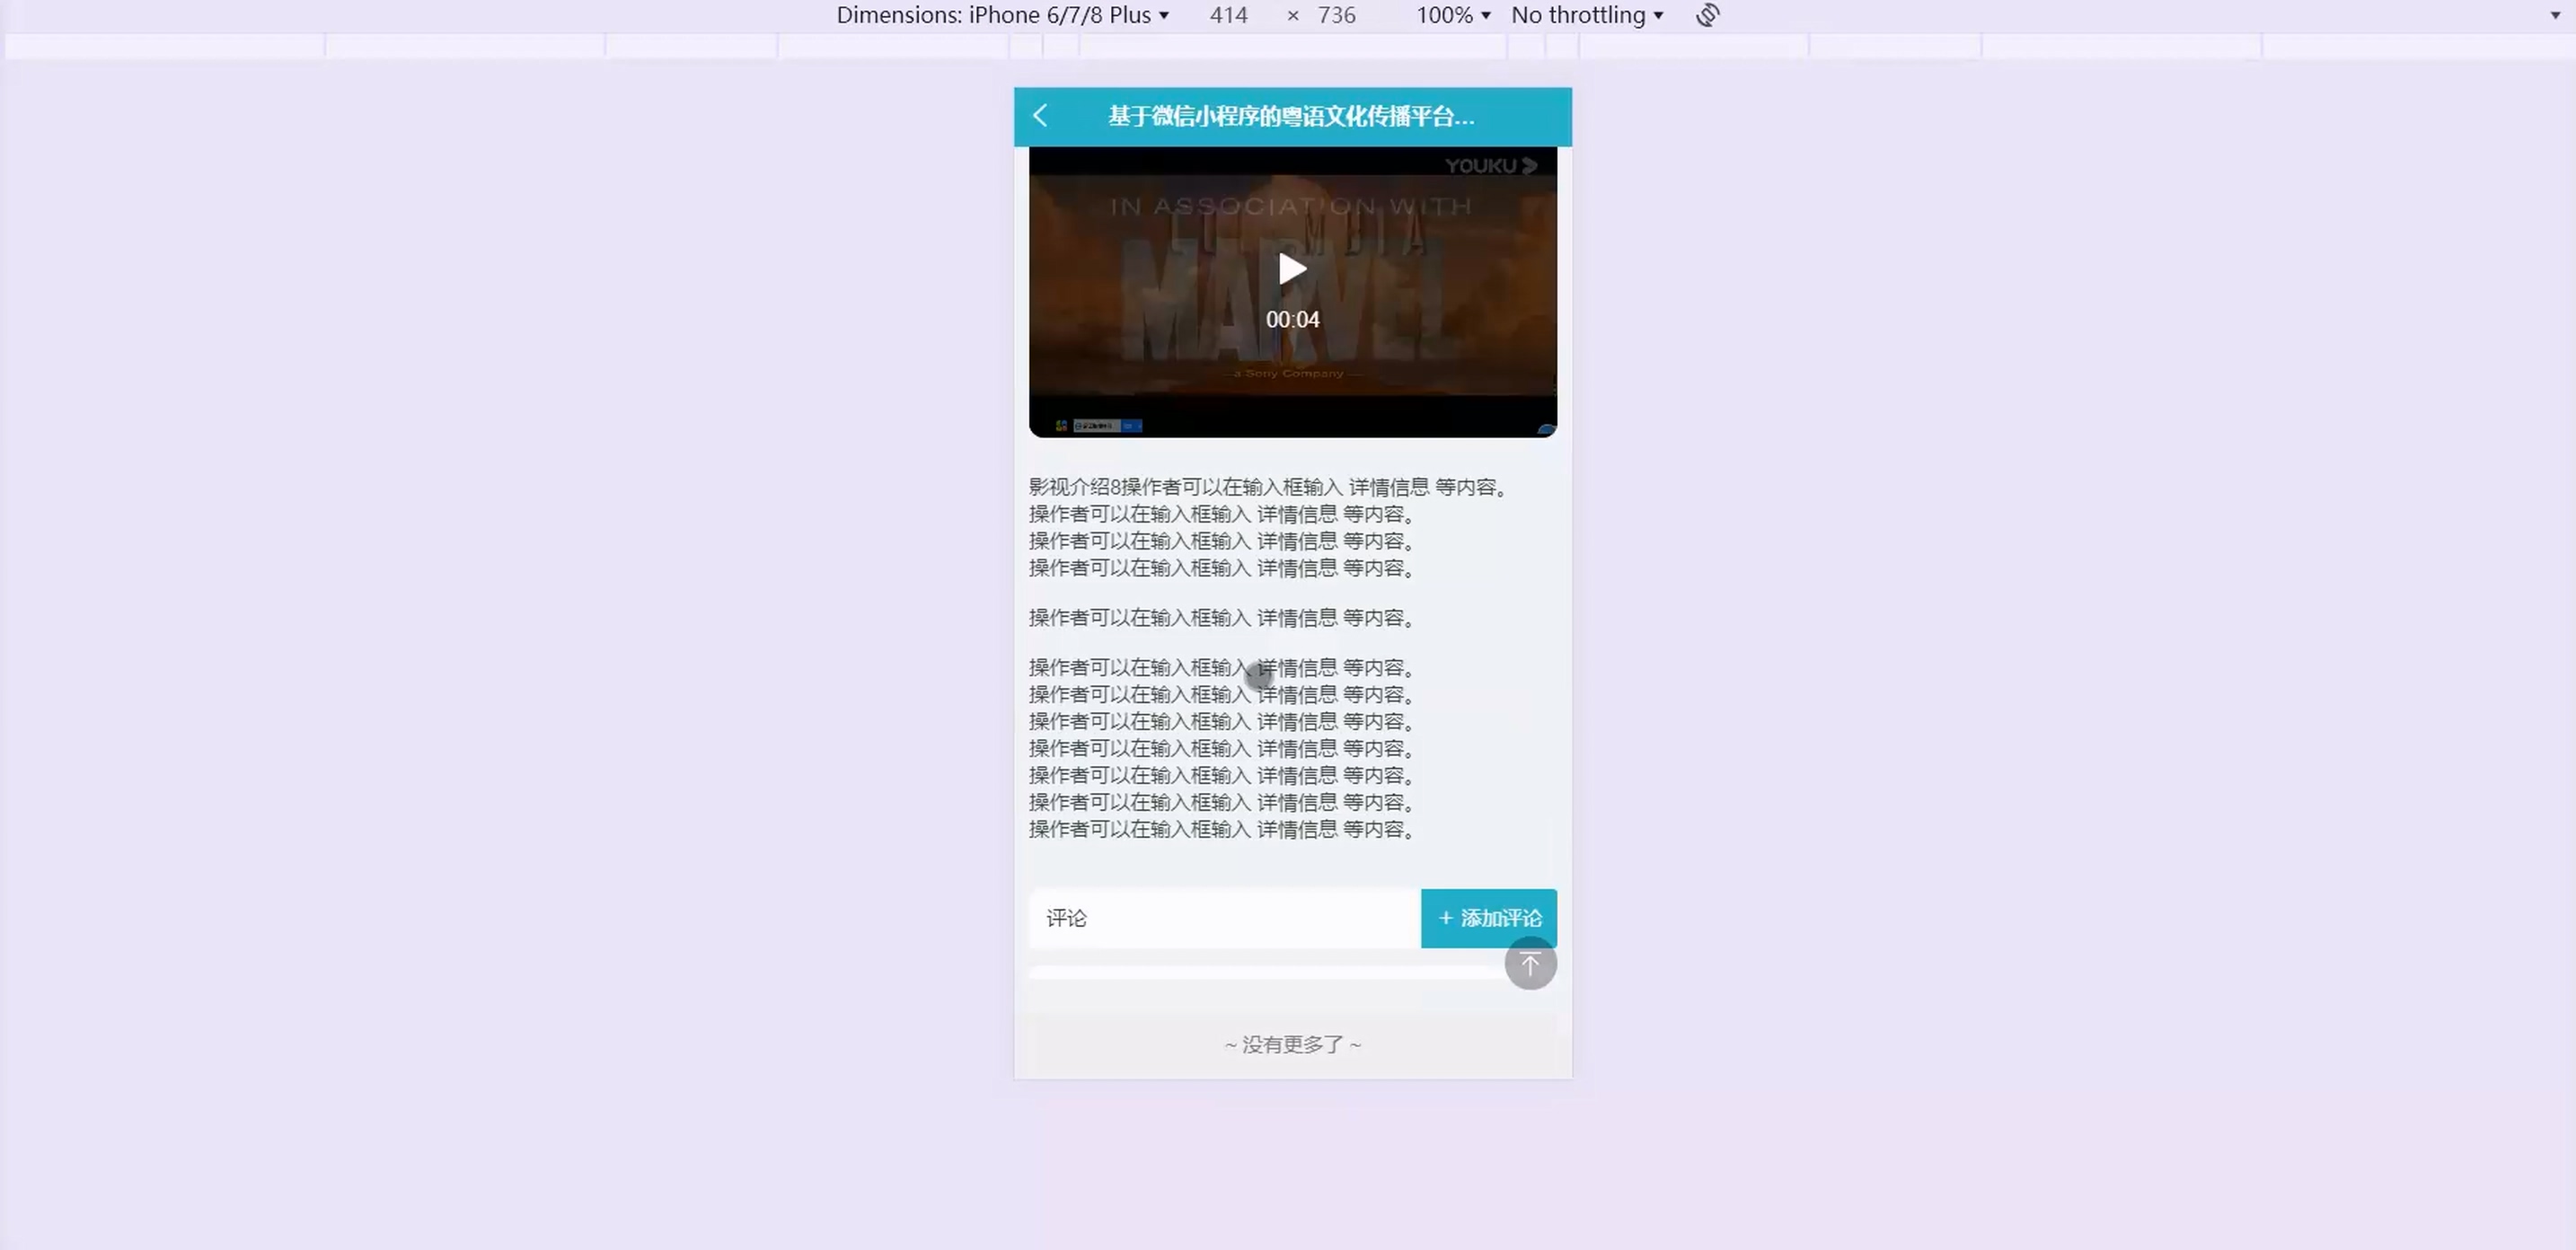Click the scroll-to-top round button
Image resolution: width=2576 pixels, height=1250 pixels.
click(x=1530, y=964)
